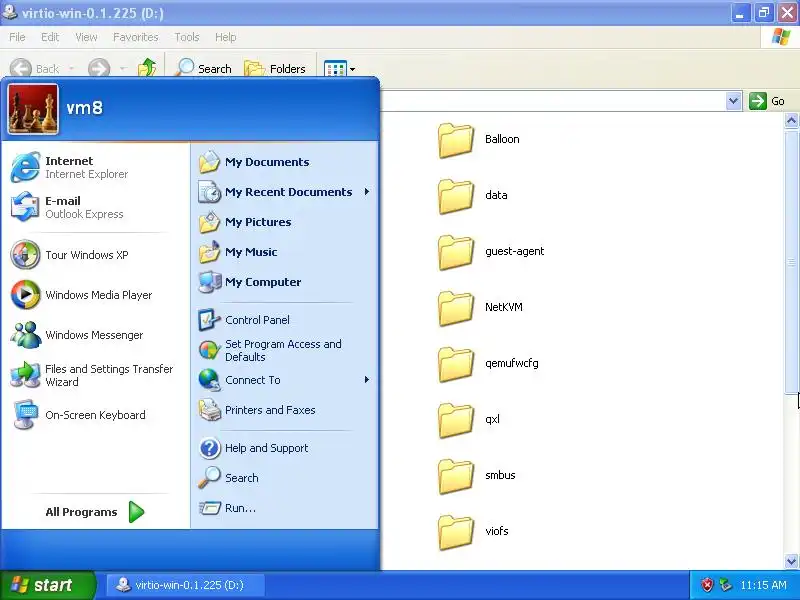The image size is (800, 600).
Task: Click the vm8 user account picture
Action: pos(33,109)
